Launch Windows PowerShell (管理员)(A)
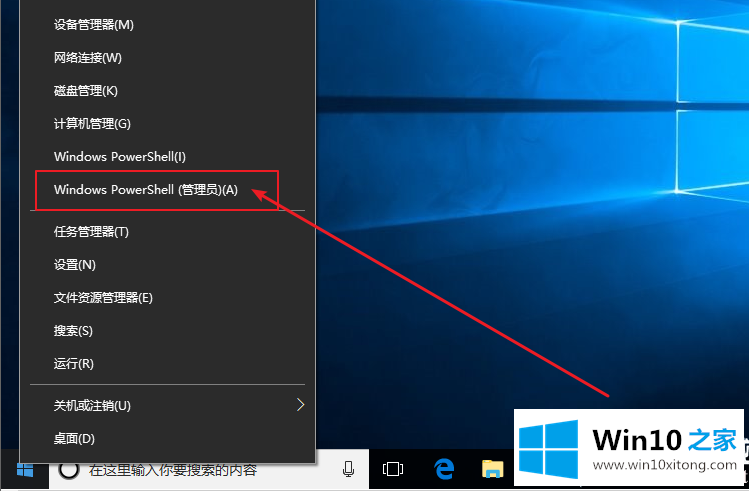Image resolution: width=749 pixels, height=491 pixels. [x=167, y=190]
